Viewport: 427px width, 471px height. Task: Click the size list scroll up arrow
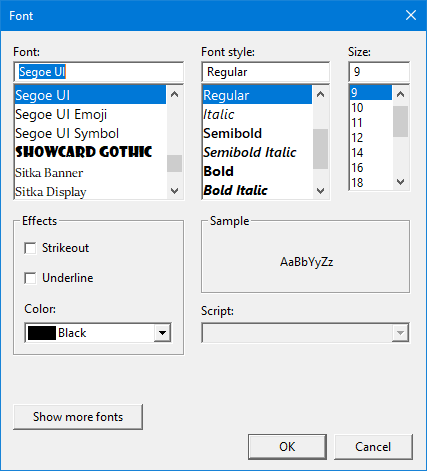coord(400,94)
